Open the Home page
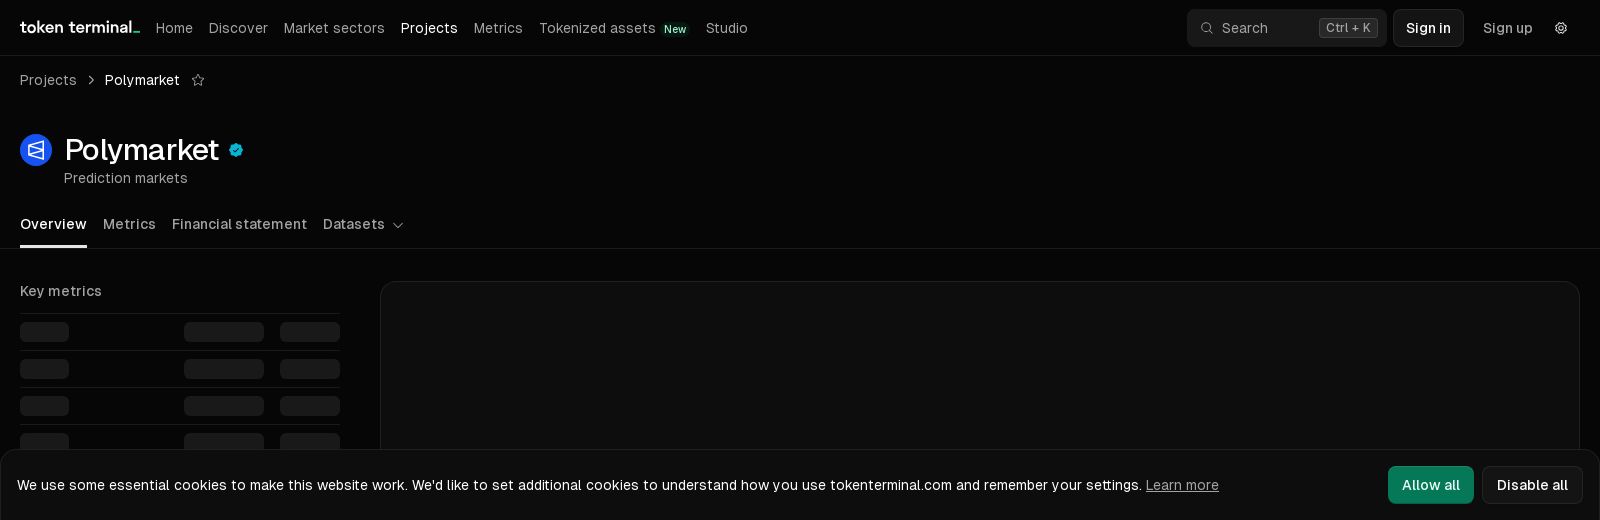The image size is (1600, 520). [174, 28]
